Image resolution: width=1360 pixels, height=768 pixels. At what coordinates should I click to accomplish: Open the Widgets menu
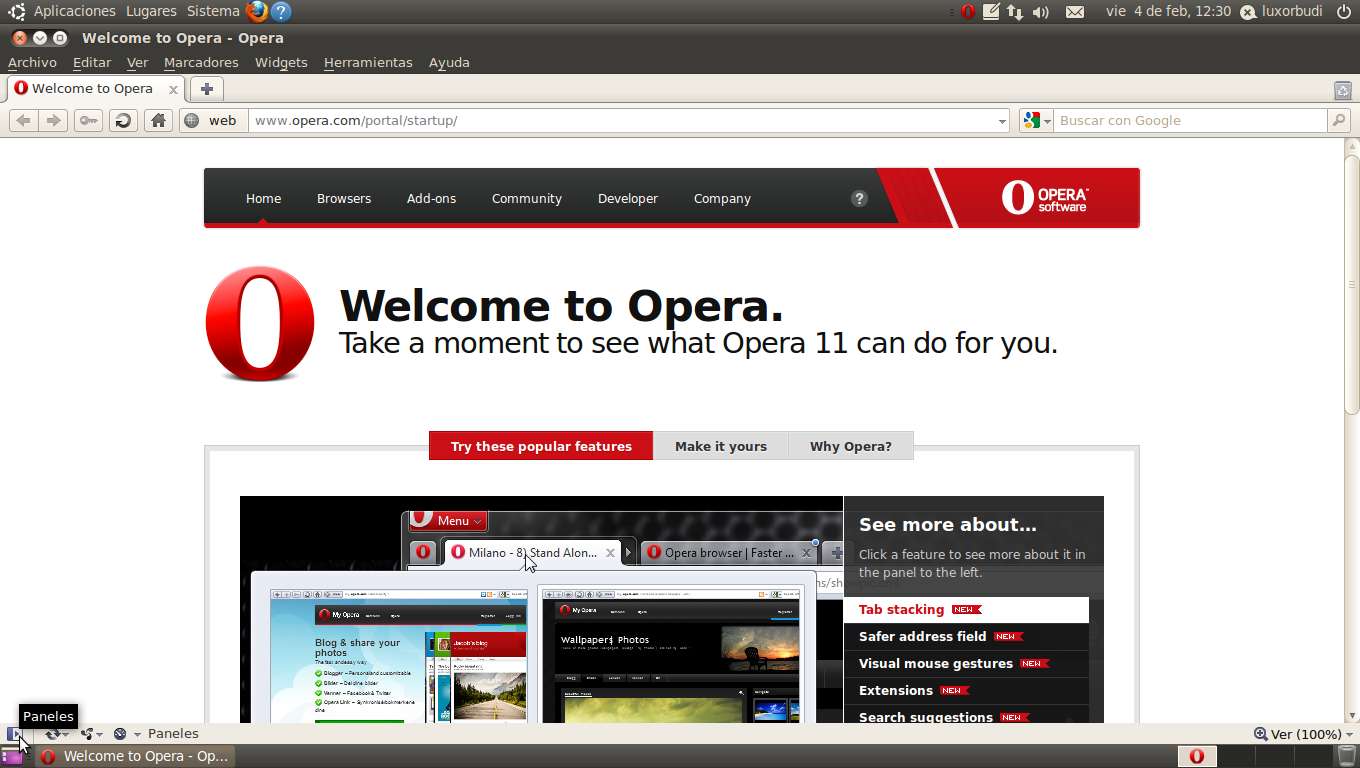click(x=281, y=62)
